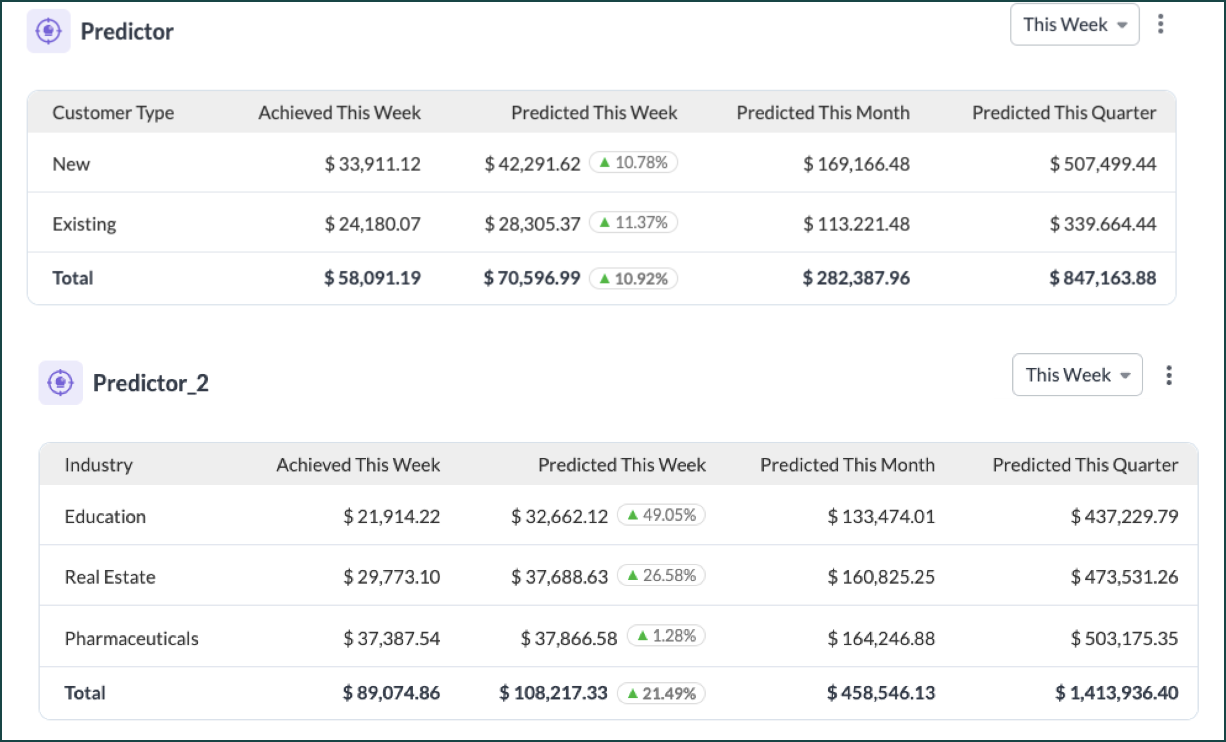
Task: Select the Education industry row label
Action: click(x=105, y=517)
